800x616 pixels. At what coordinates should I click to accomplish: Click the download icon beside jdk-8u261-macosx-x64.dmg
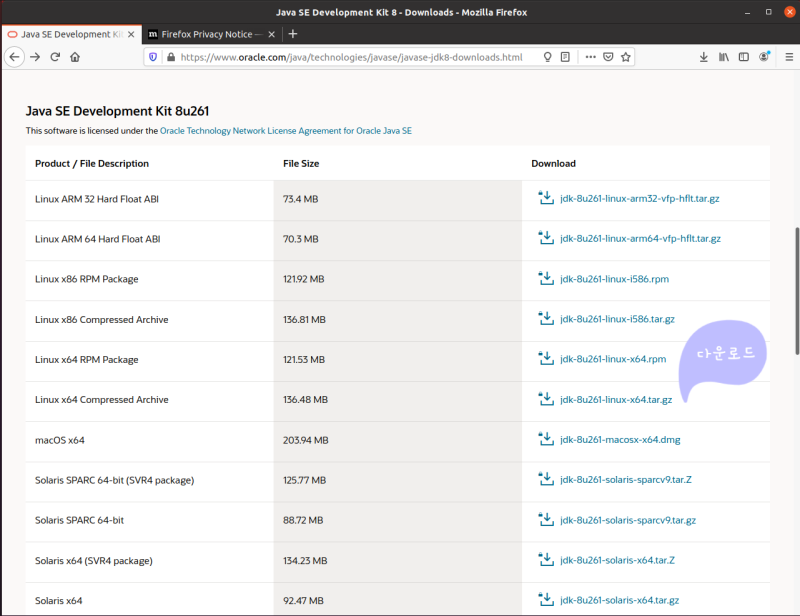click(546, 438)
